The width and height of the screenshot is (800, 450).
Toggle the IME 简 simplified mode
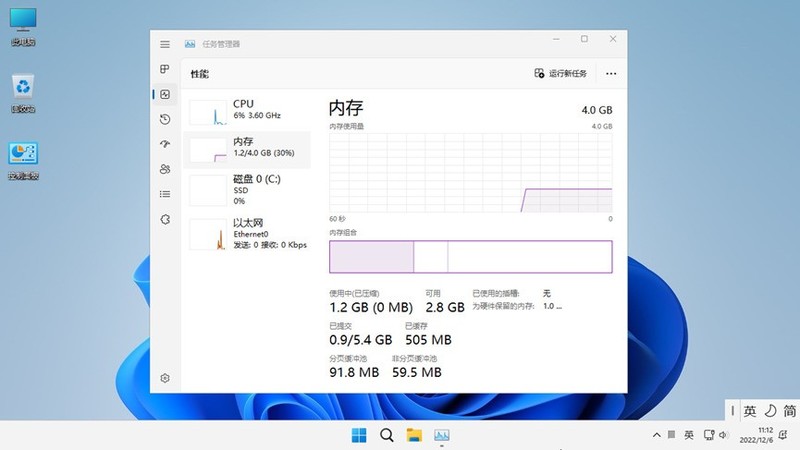790,411
